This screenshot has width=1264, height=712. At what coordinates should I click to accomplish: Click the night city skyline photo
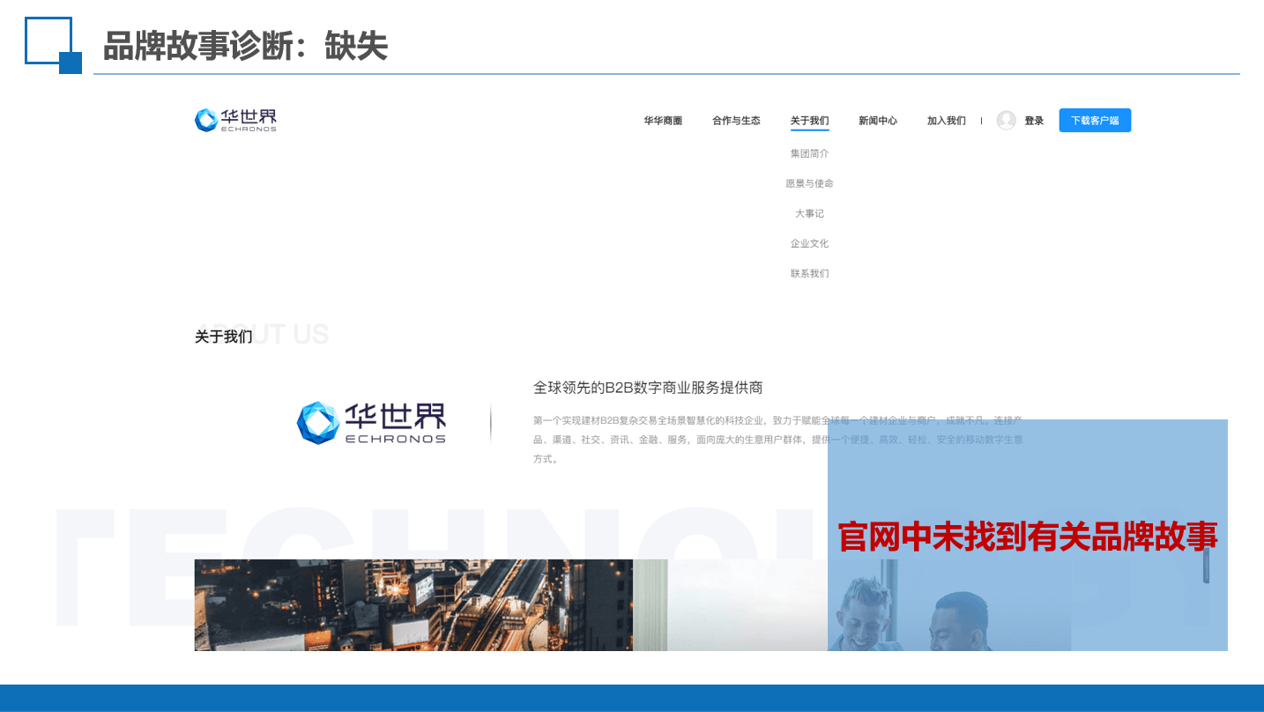click(x=413, y=605)
